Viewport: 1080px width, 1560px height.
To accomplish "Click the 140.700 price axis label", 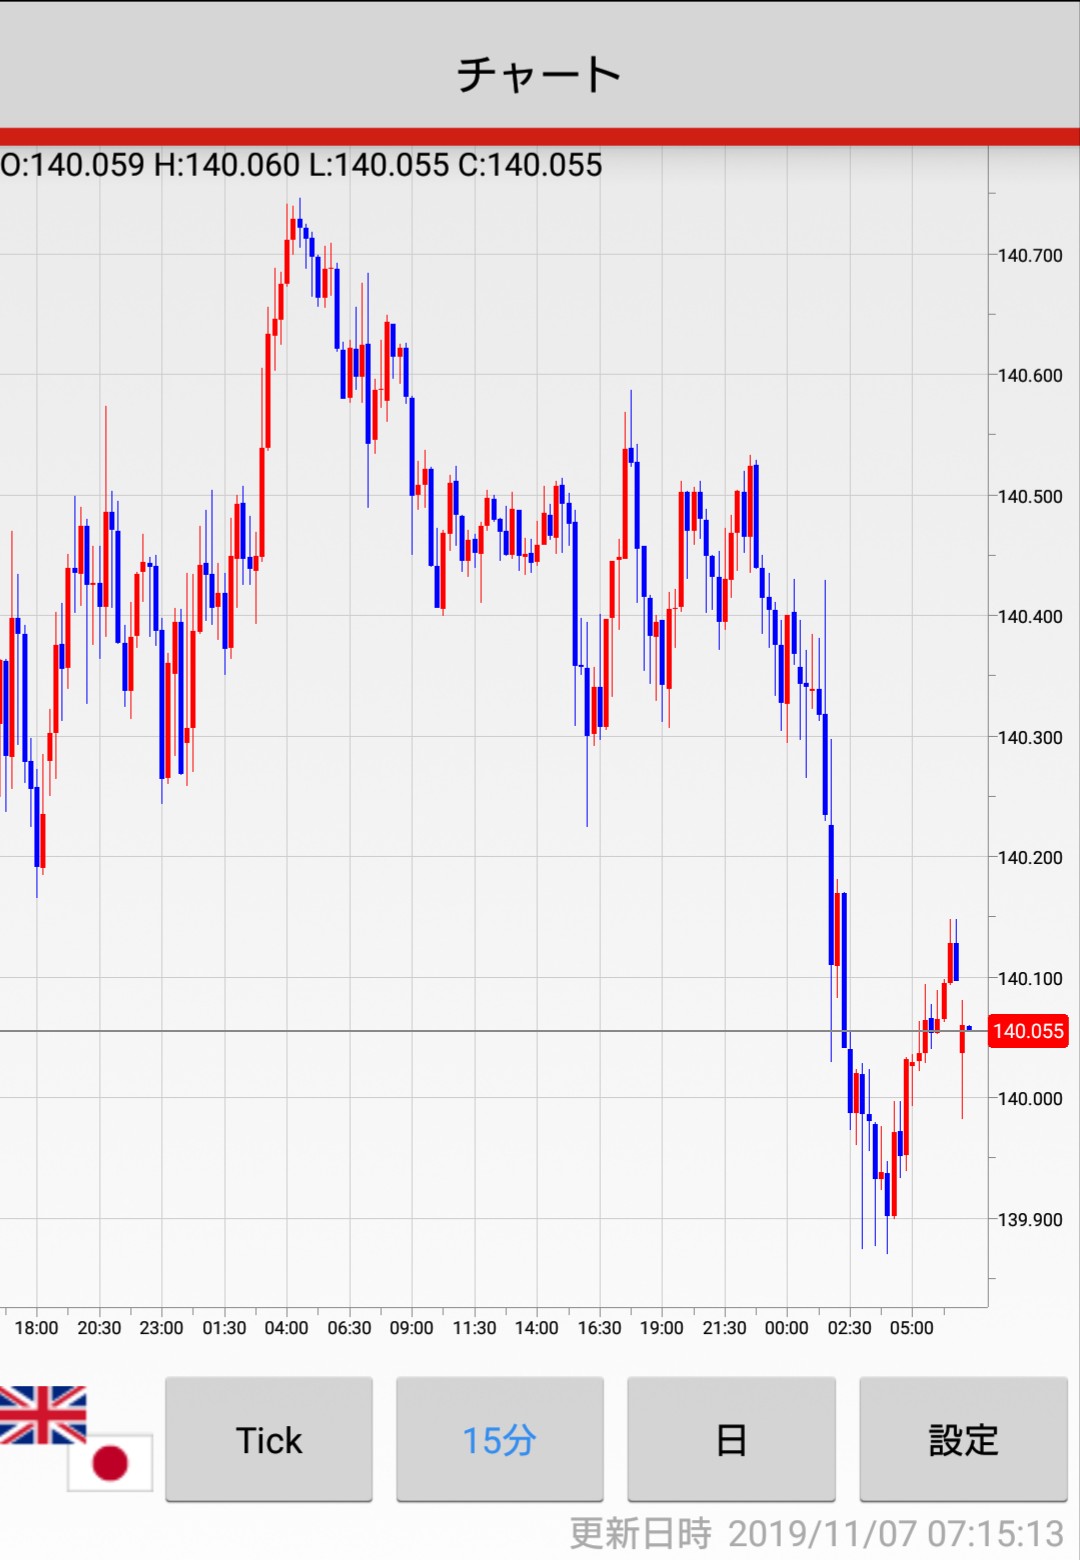I will pyautogui.click(x=1030, y=255).
